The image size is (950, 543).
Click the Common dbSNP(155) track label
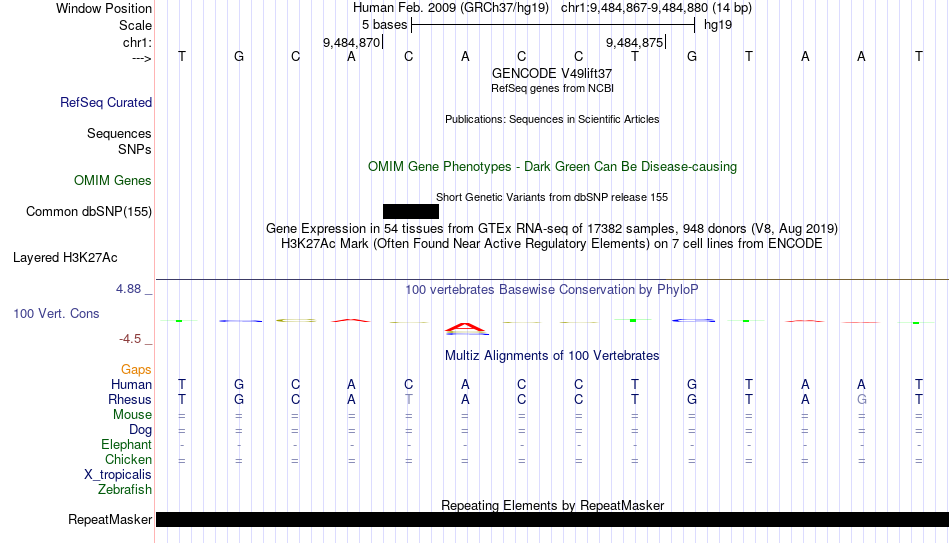pyautogui.click(x=89, y=212)
